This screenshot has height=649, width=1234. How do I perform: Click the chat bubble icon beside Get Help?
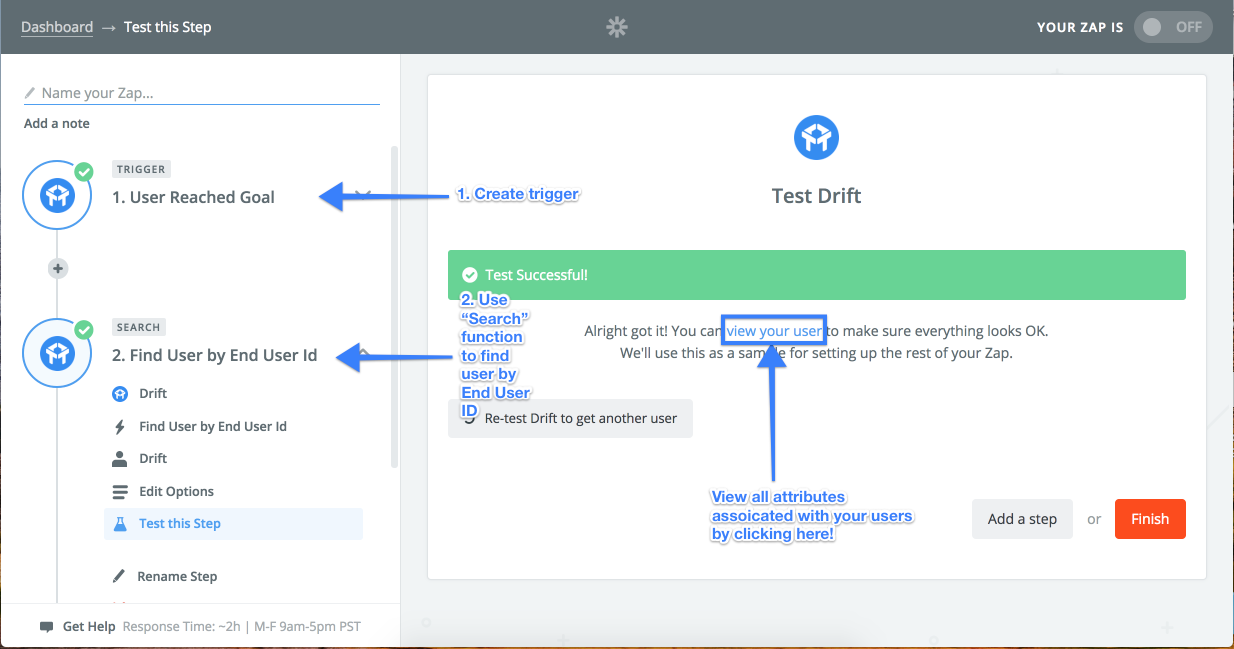[46, 627]
